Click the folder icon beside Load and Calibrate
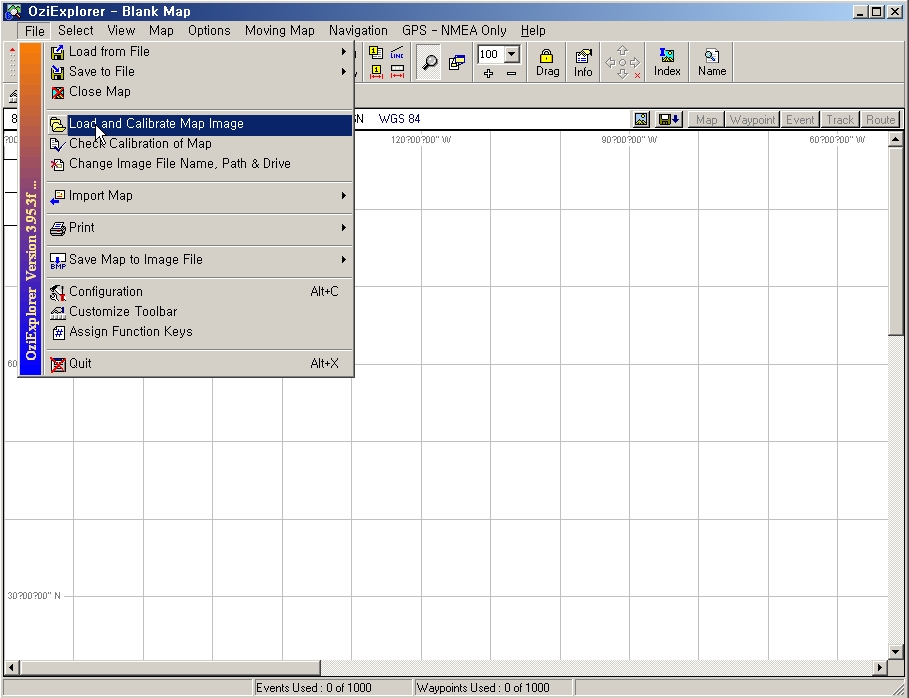This screenshot has width=909, height=698. [57, 124]
